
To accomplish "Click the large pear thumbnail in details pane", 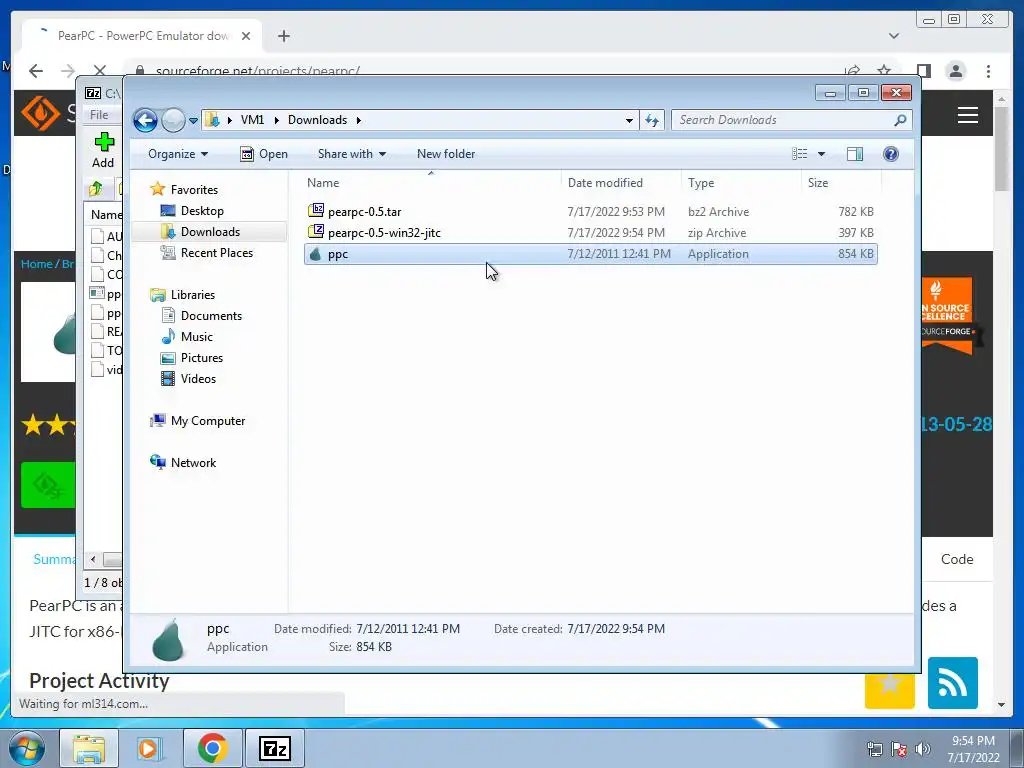I will (x=168, y=639).
